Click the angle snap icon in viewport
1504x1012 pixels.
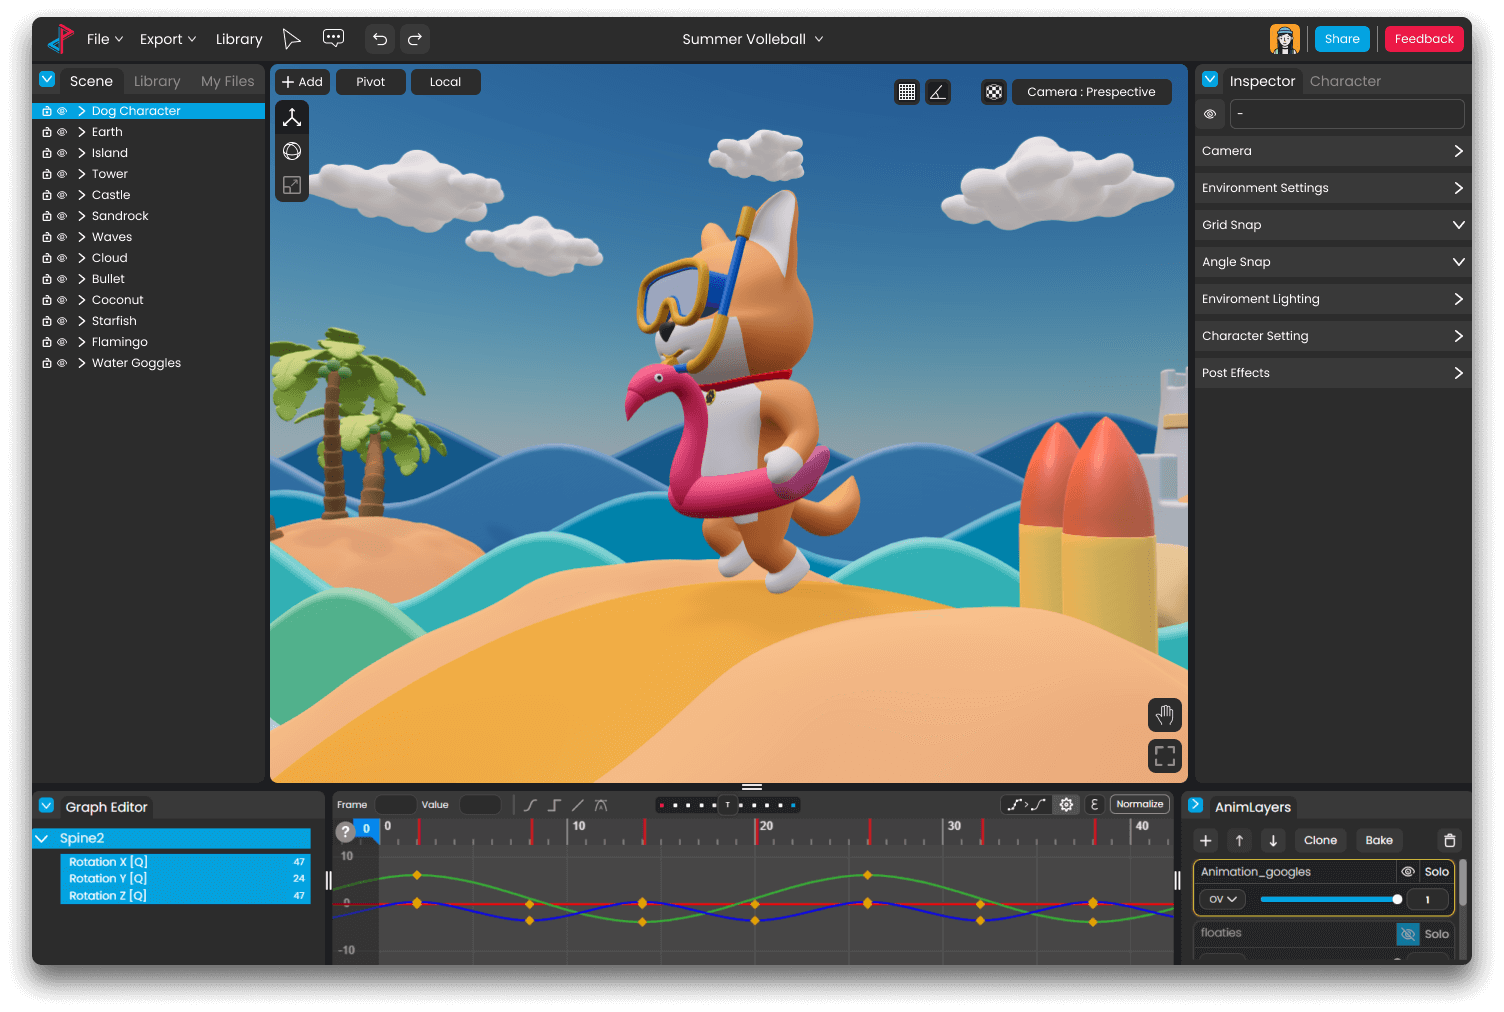tap(938, 92)
